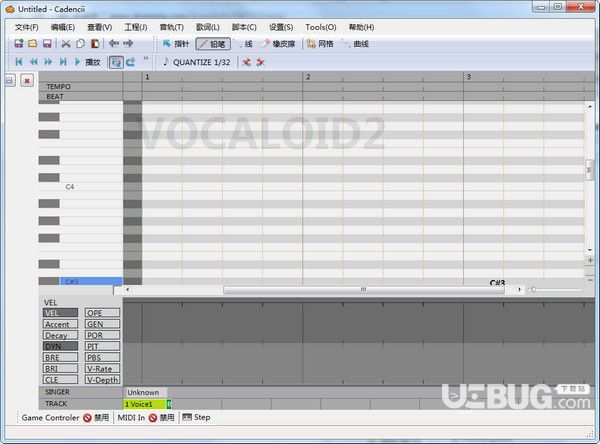The image size is (600, 444).
Task: Select the PBS control curve button
Action: pyautogui.click(x=102, y=357)
